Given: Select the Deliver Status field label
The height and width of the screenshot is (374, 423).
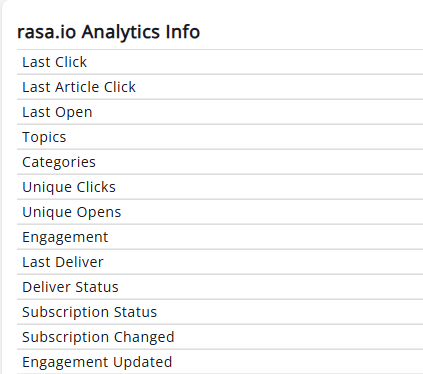Looking at the screenshot, I should click(70, 287).
